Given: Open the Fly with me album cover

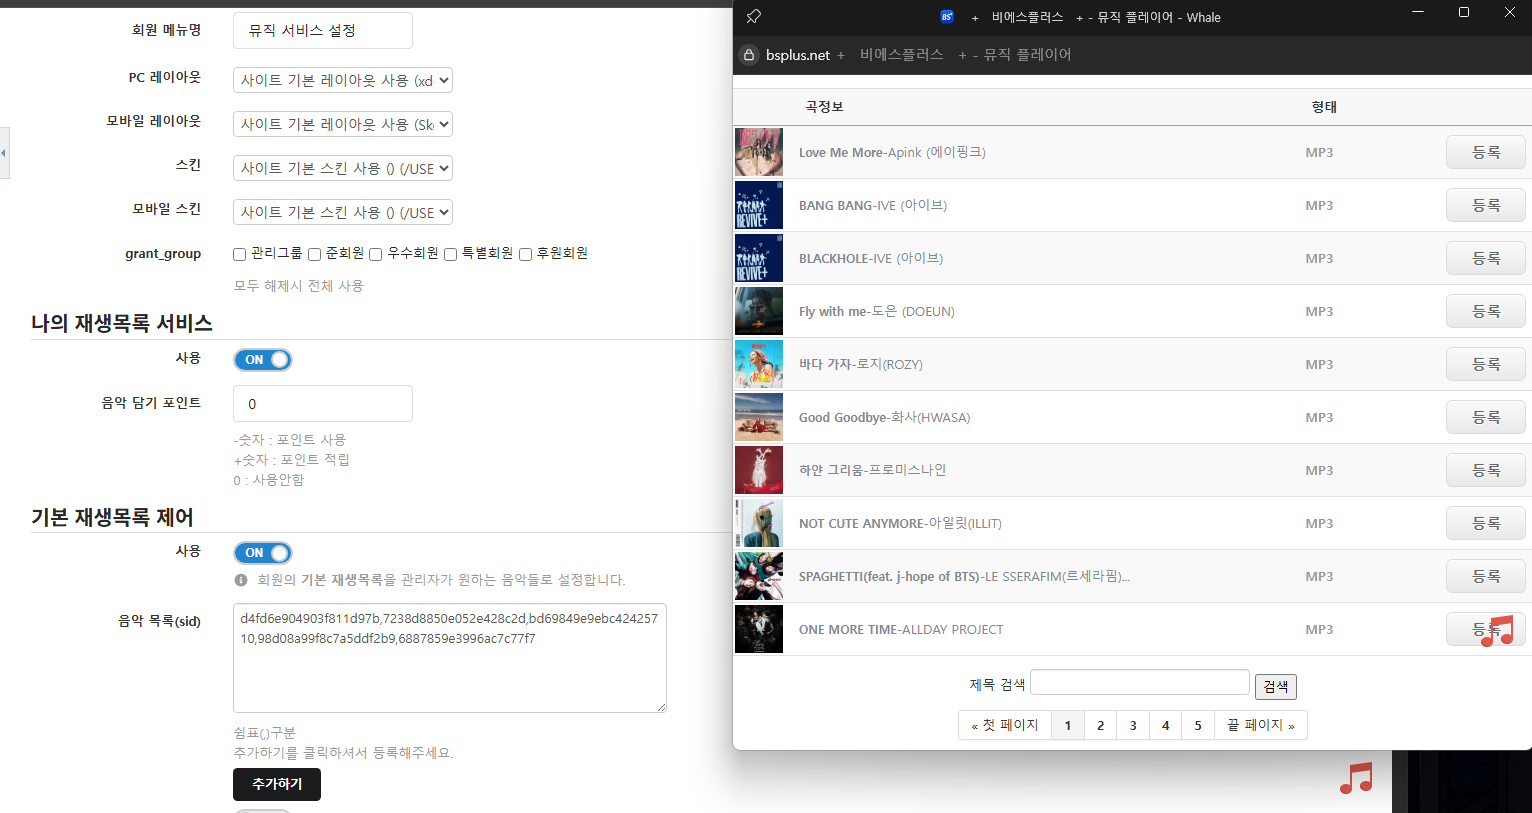Looking at the screenshot, I should point(759,311).
